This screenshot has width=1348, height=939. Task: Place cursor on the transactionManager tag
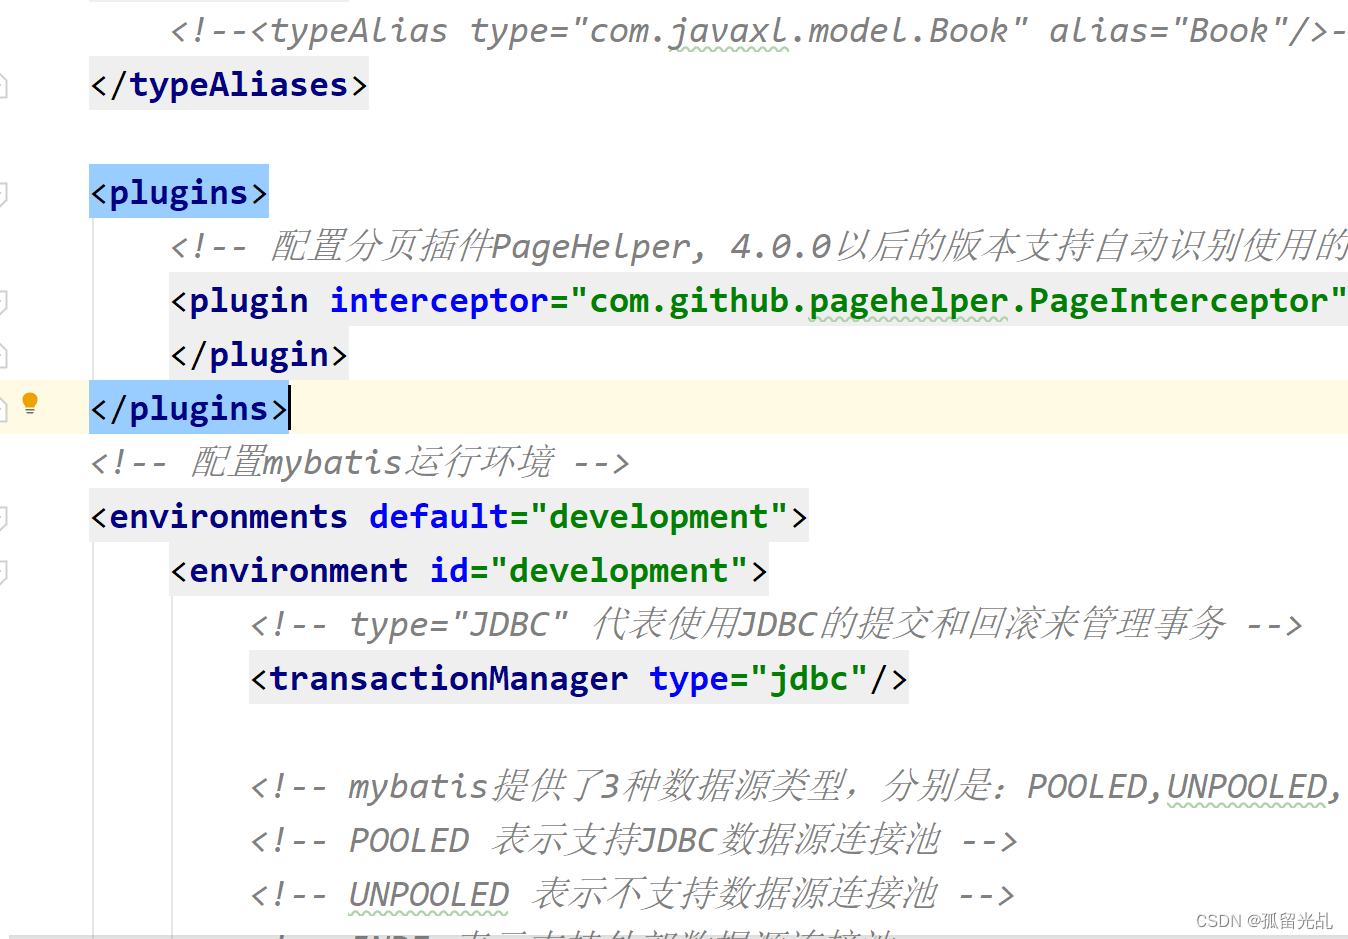click(448, 678)
